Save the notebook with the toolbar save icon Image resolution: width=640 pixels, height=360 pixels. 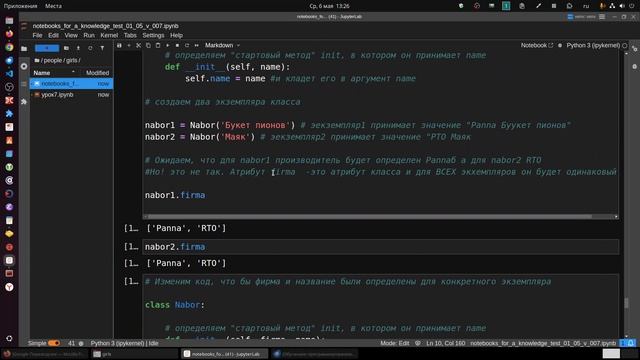coord(119,45)
